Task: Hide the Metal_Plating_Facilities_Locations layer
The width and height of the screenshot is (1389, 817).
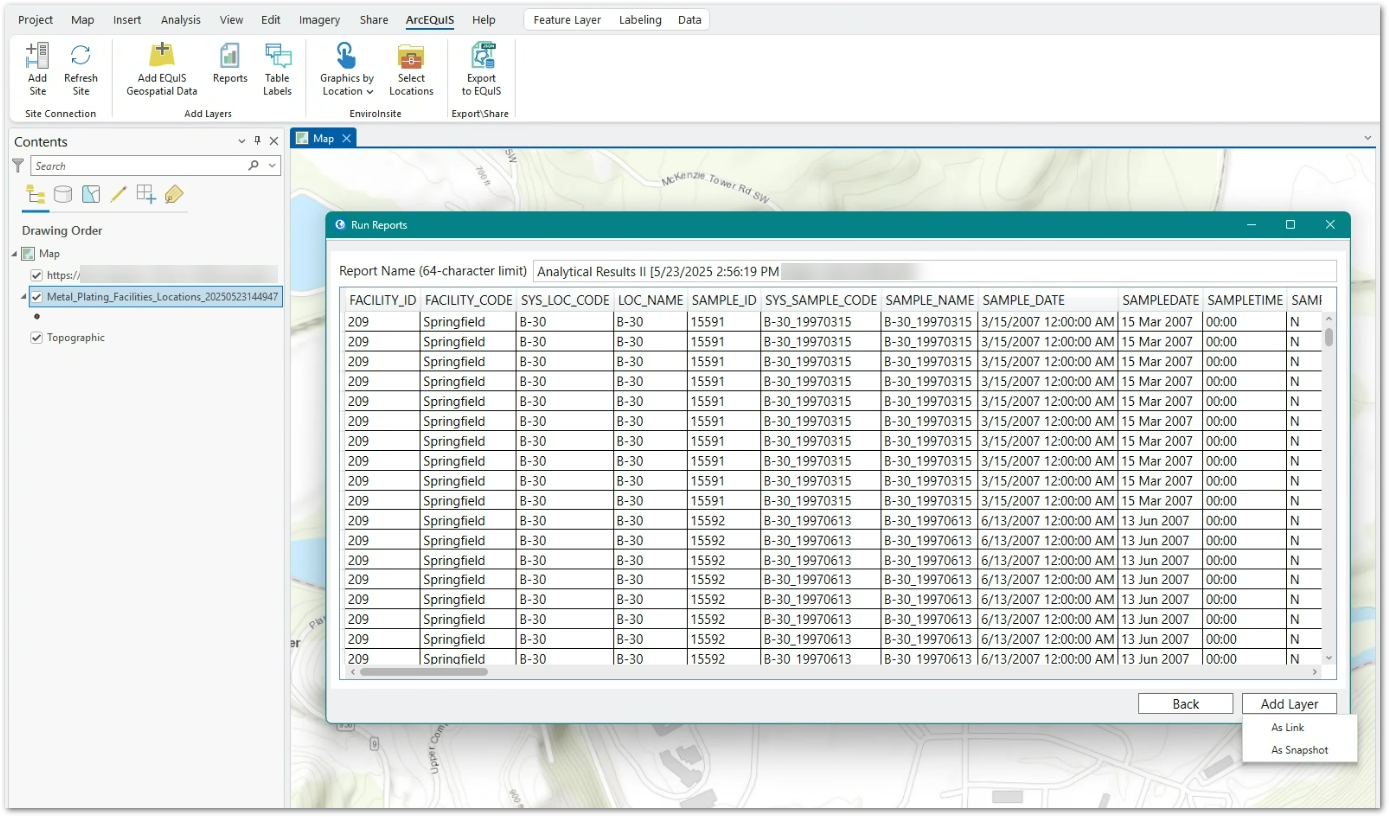Action: click(37, 296)
